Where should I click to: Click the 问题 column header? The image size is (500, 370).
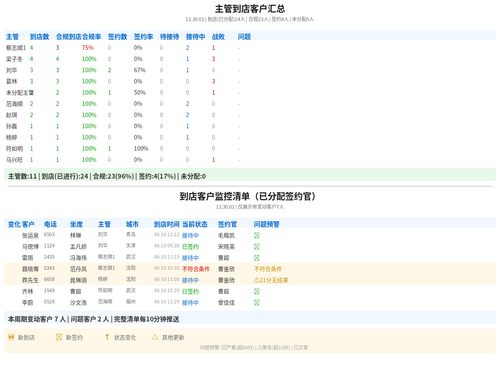[244, 37]
